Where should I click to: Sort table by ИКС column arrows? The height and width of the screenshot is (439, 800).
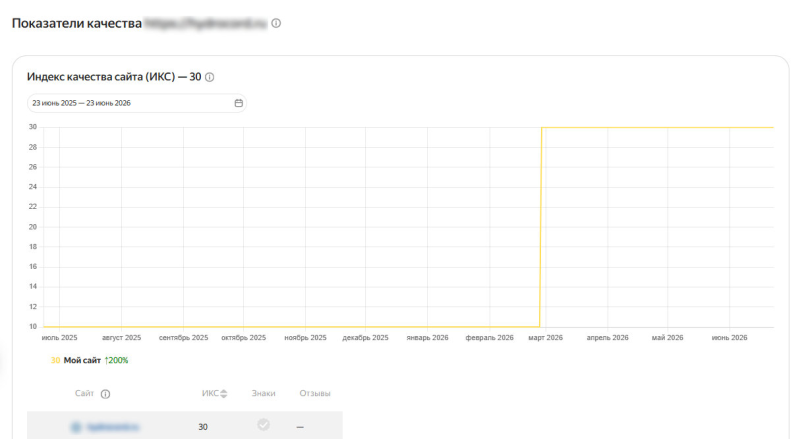click(x=223, y=394)
